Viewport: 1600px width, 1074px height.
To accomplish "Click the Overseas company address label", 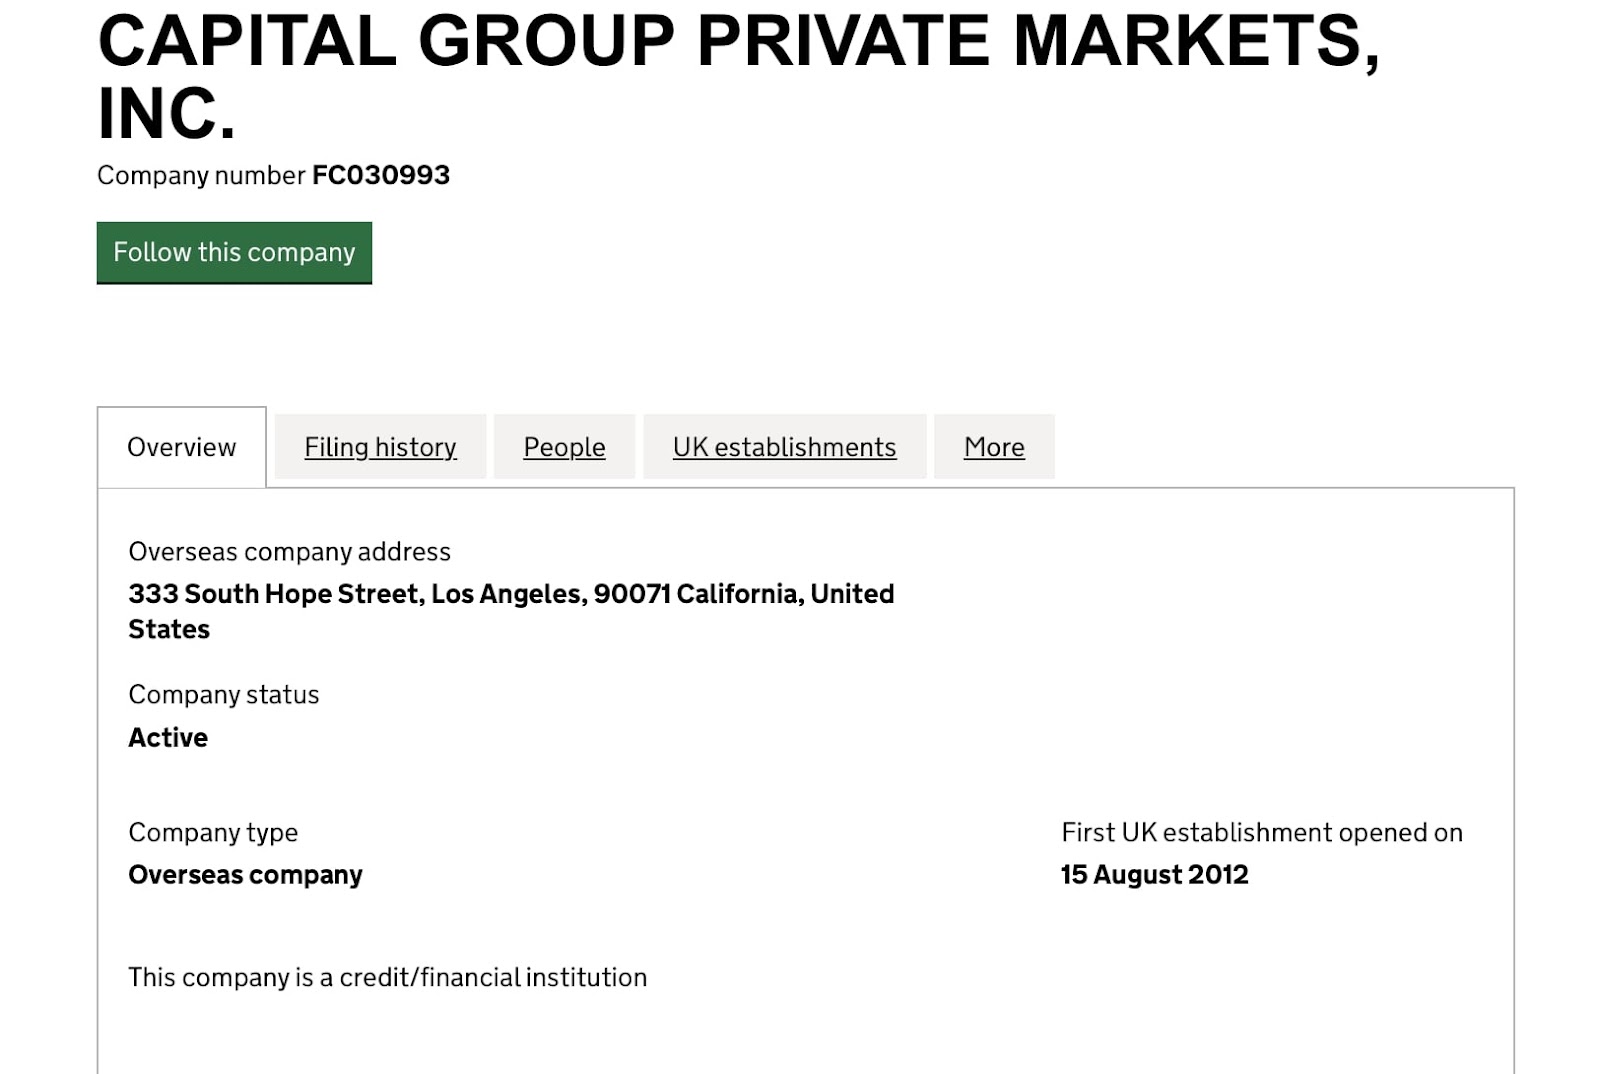I will pyautogui.click(x=289, y=552).
